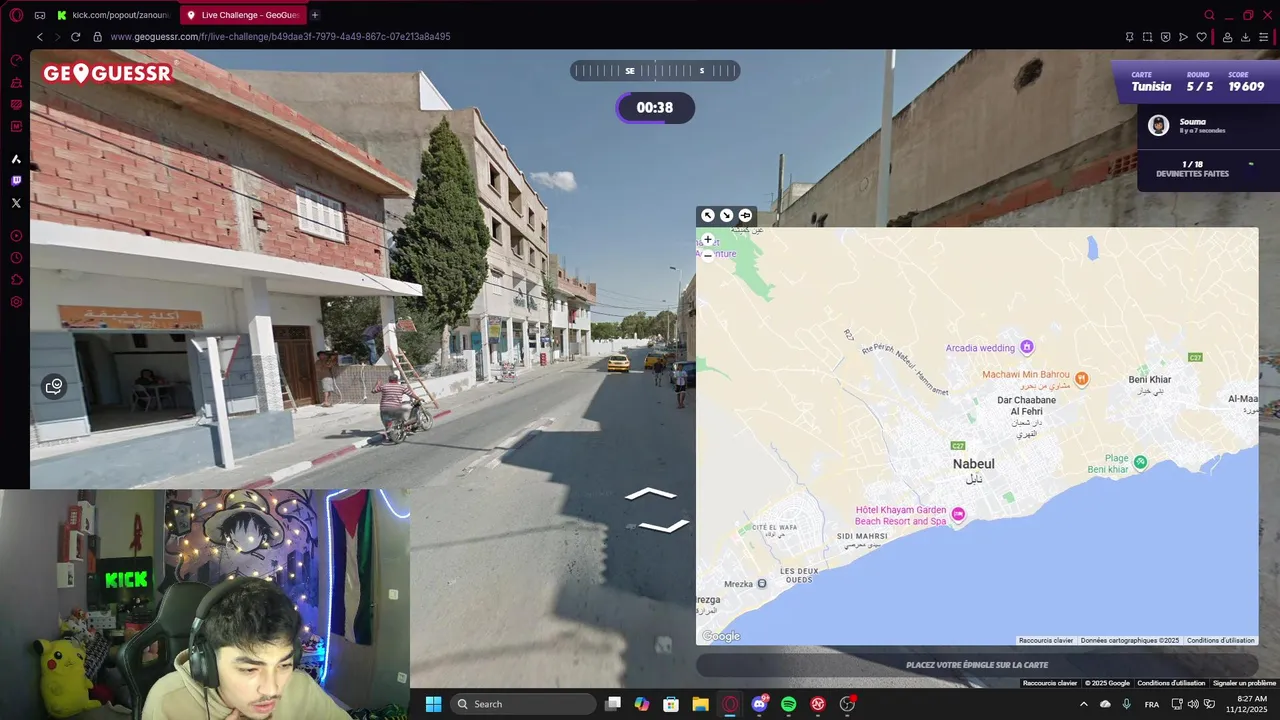The image size is (1280, 720).
Task: Click the Placez votre épingle button
Action: click(x=977, y=665)
